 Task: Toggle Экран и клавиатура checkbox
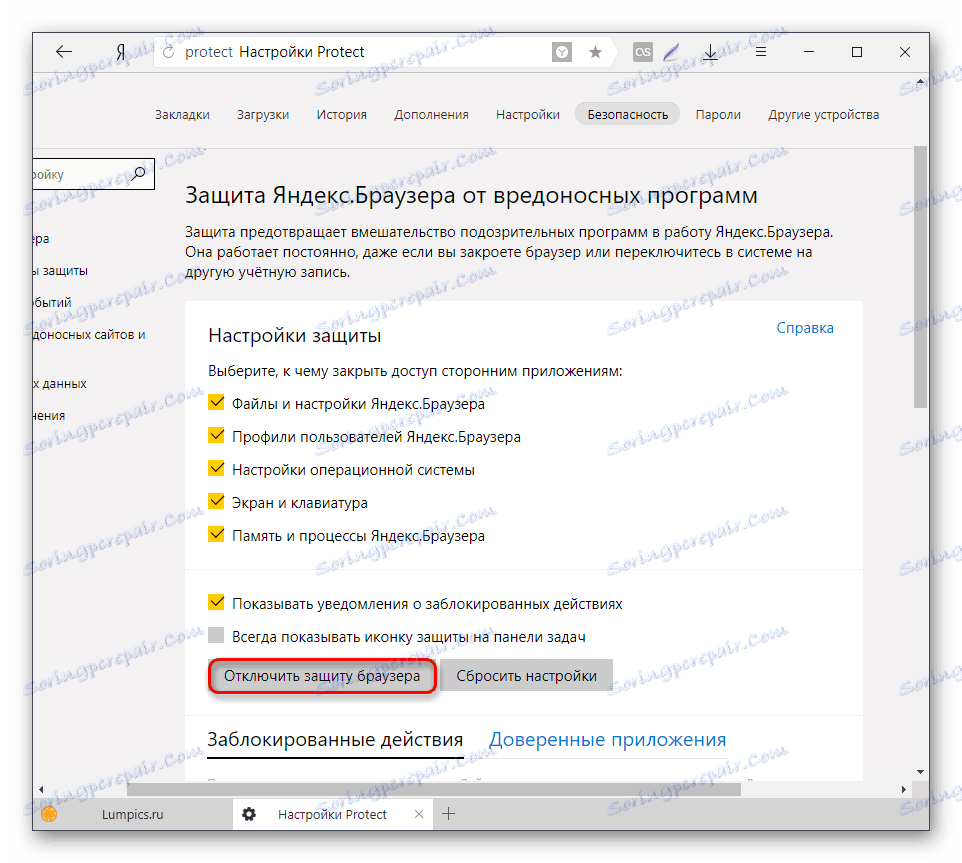click(216, 502)
